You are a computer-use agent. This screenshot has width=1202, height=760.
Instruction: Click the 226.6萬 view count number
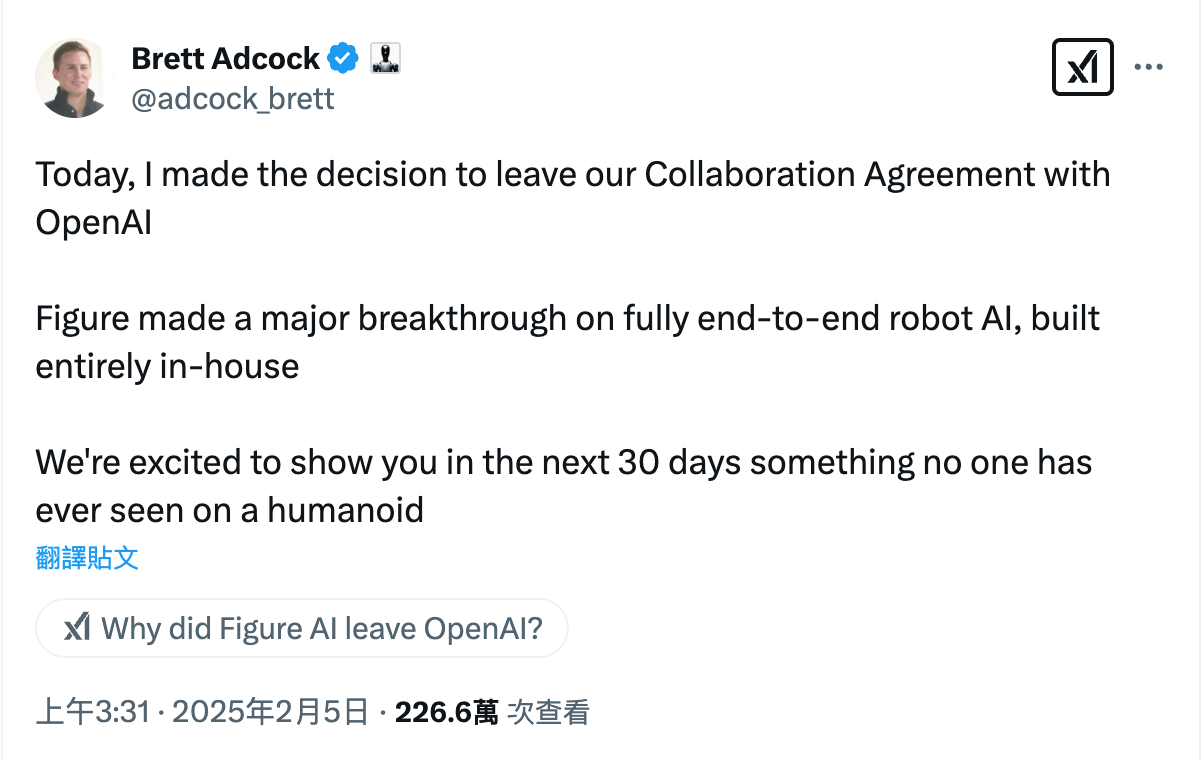(447, 712)
